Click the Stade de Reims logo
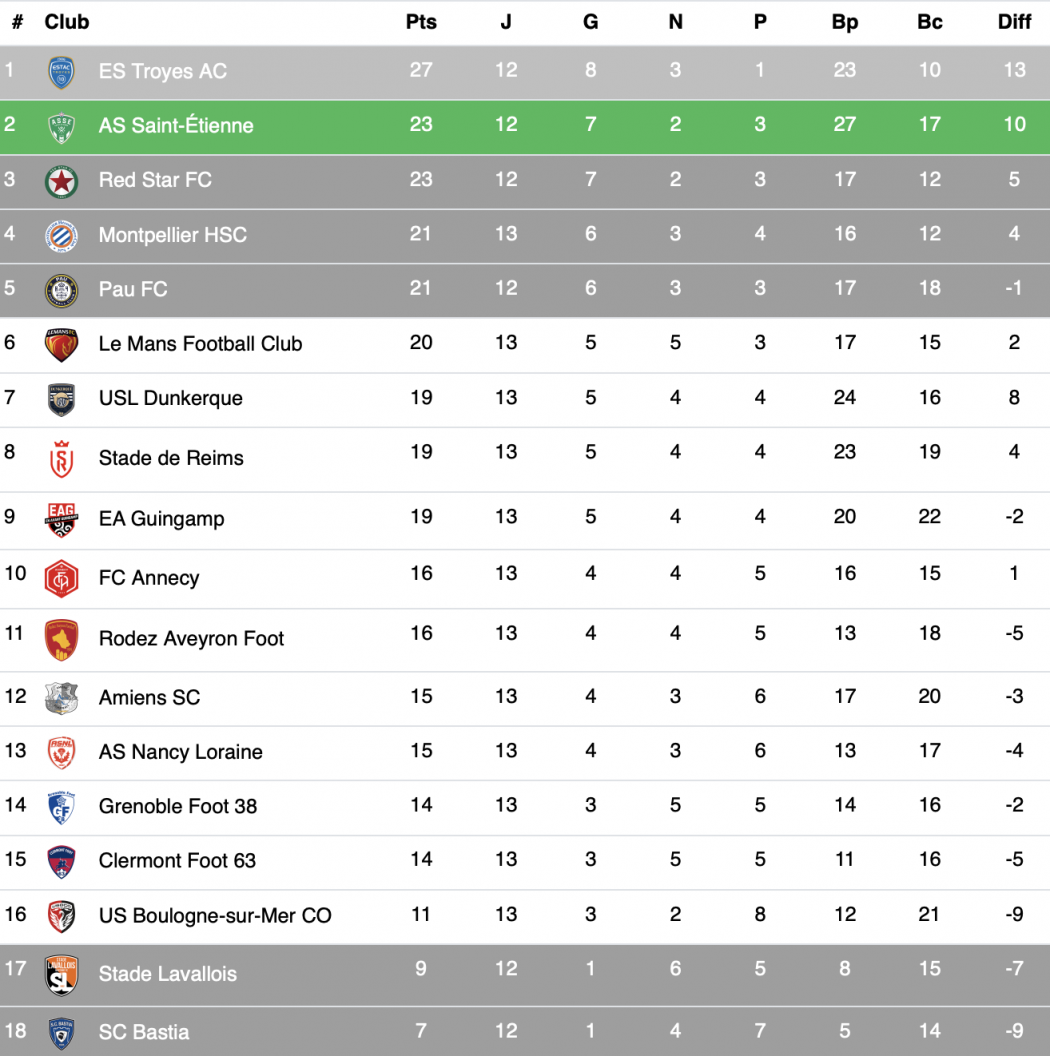 click(x=62, y=459)
